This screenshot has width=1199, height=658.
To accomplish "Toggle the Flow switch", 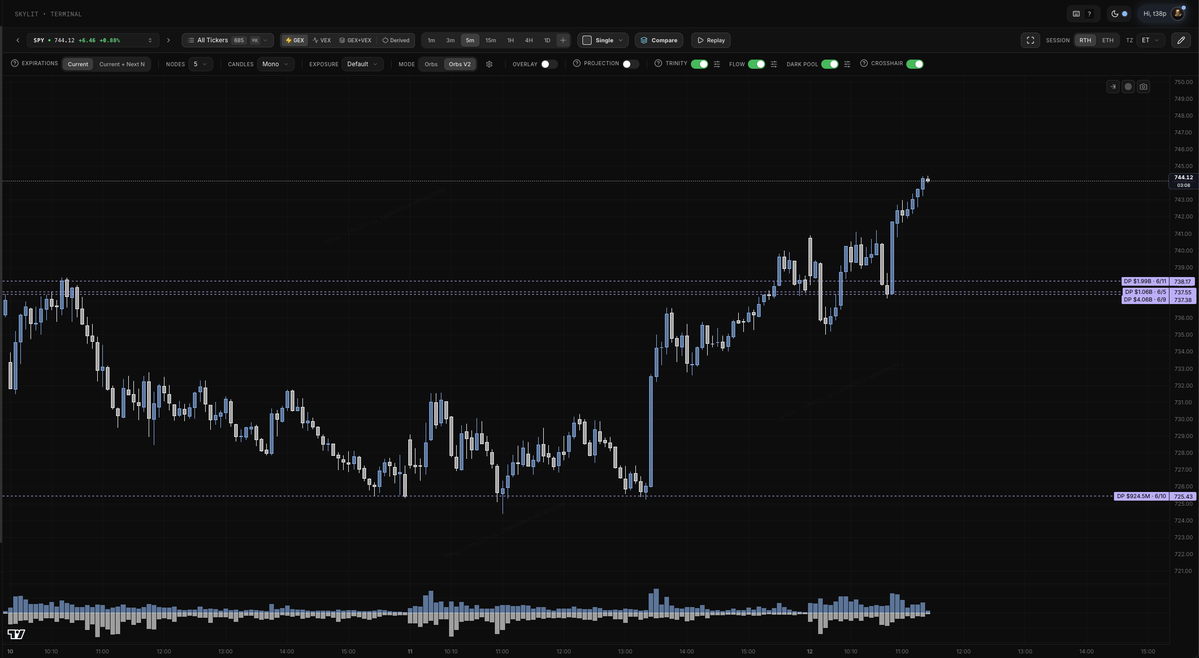I will [756, 64].
